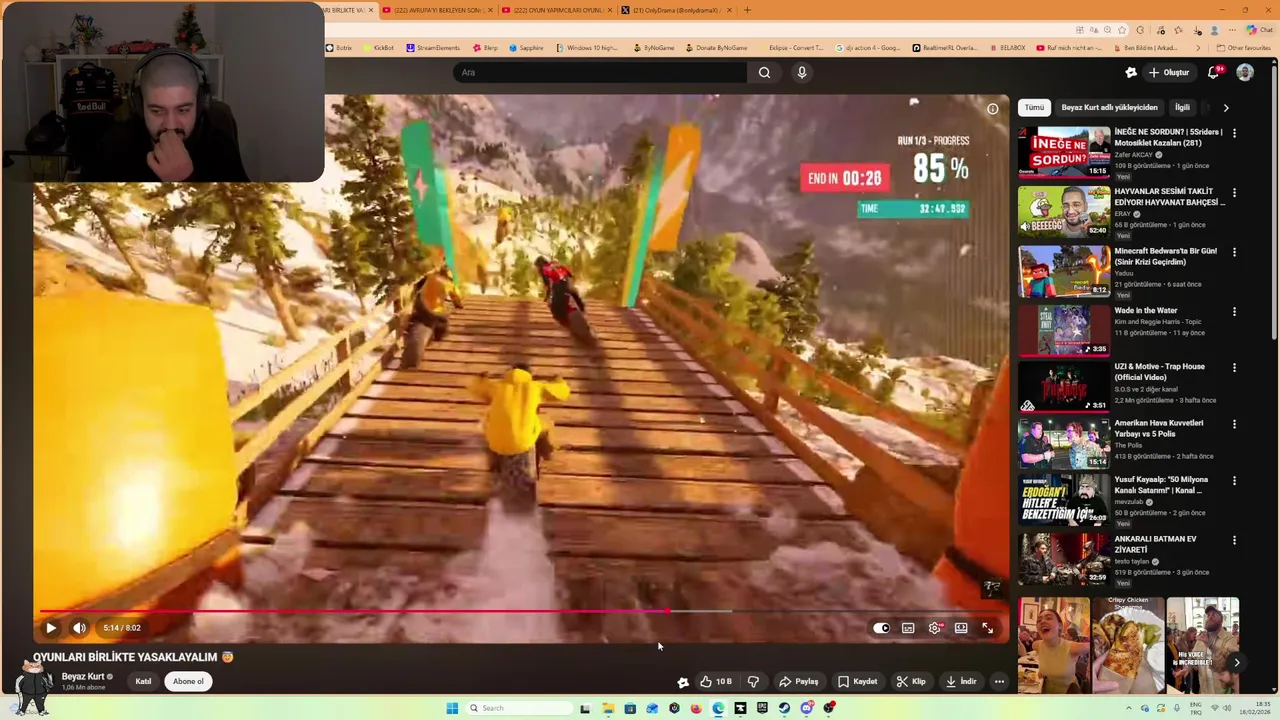Screen dimensions: 1280x720
Task: Select the Beyaz Kurt adlı yükleyiciden chip
Action: [1109, 107]
